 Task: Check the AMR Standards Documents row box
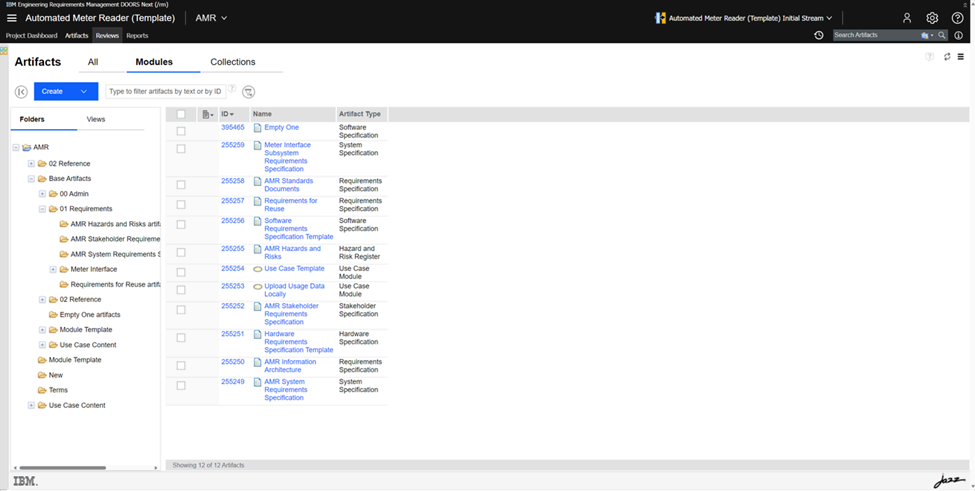coord(181,185)
